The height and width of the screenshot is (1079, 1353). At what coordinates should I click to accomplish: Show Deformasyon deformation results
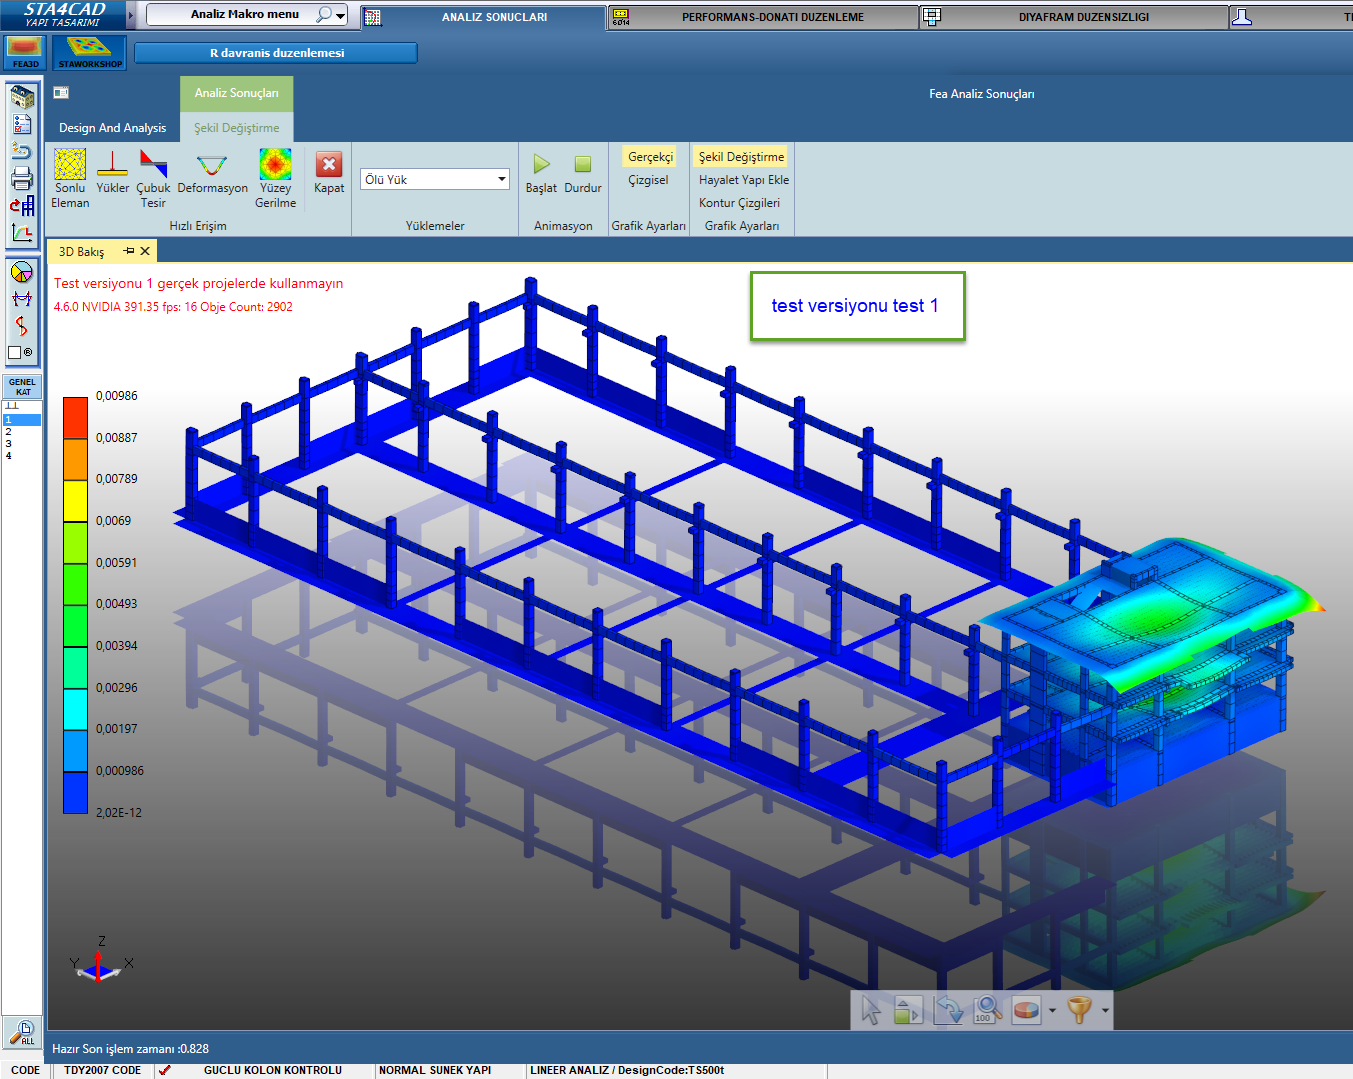pos(212,166)
